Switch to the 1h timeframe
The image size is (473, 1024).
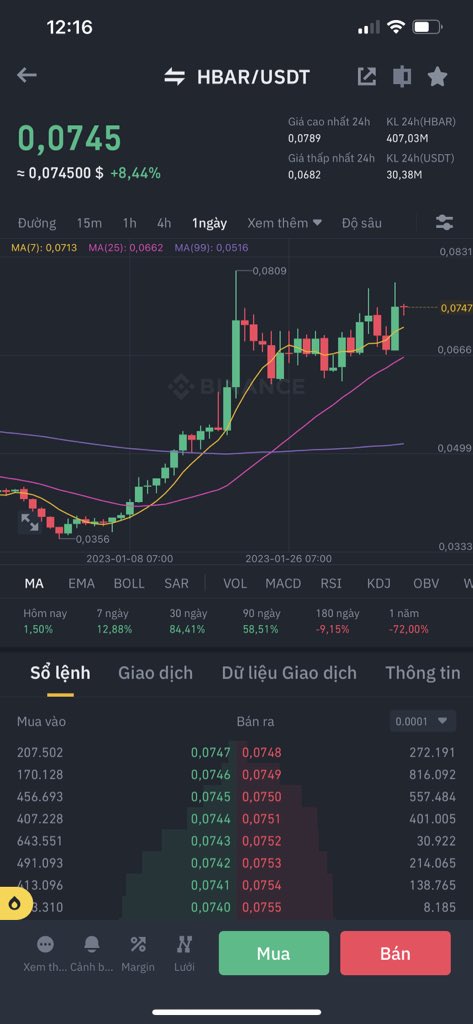click(x=129, y=223)
